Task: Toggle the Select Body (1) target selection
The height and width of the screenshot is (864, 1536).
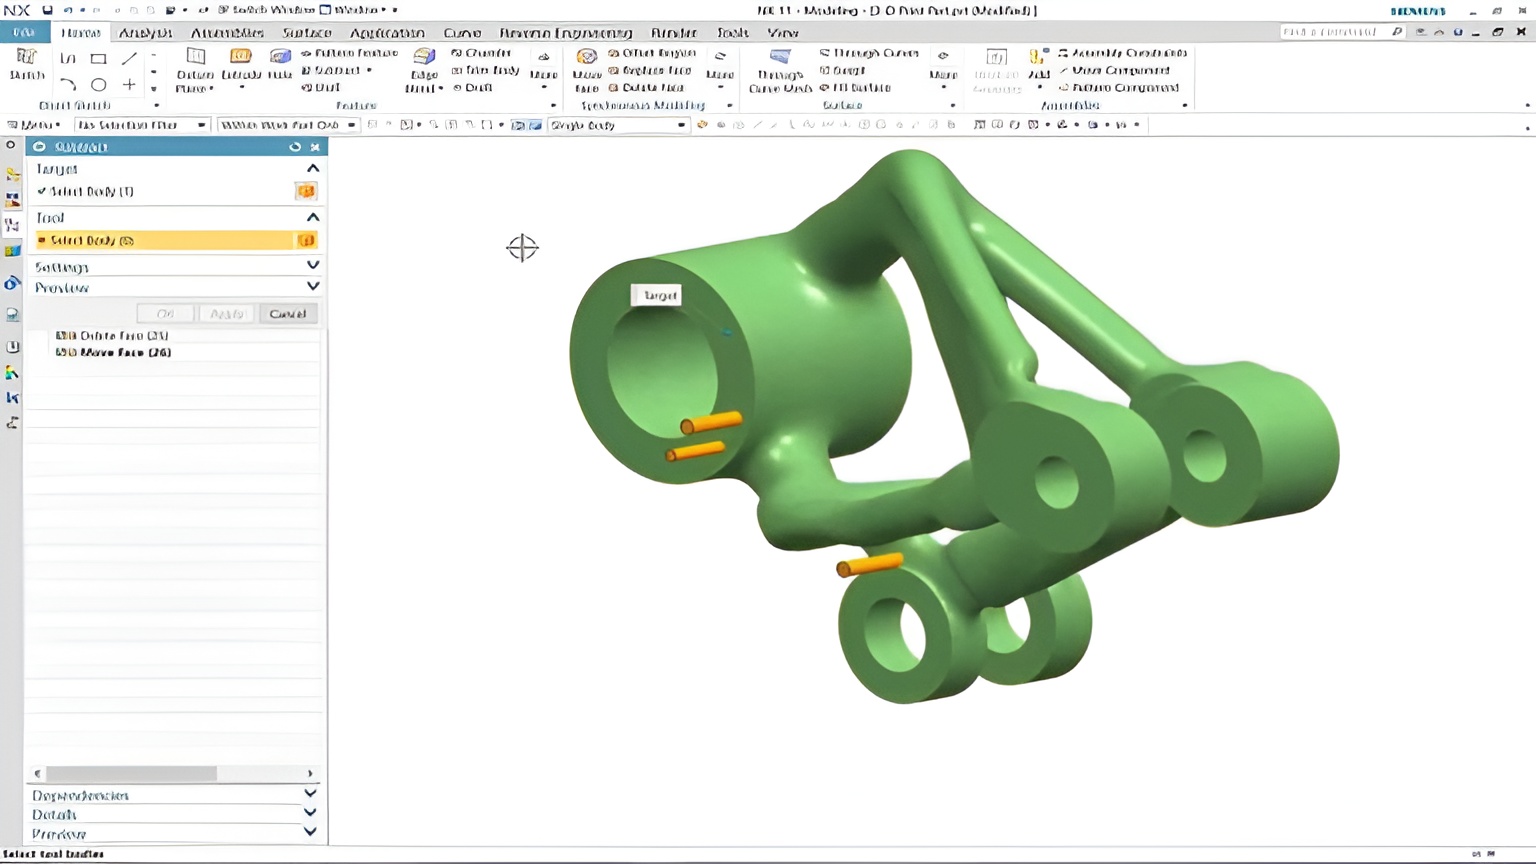Action: point(90,191)
